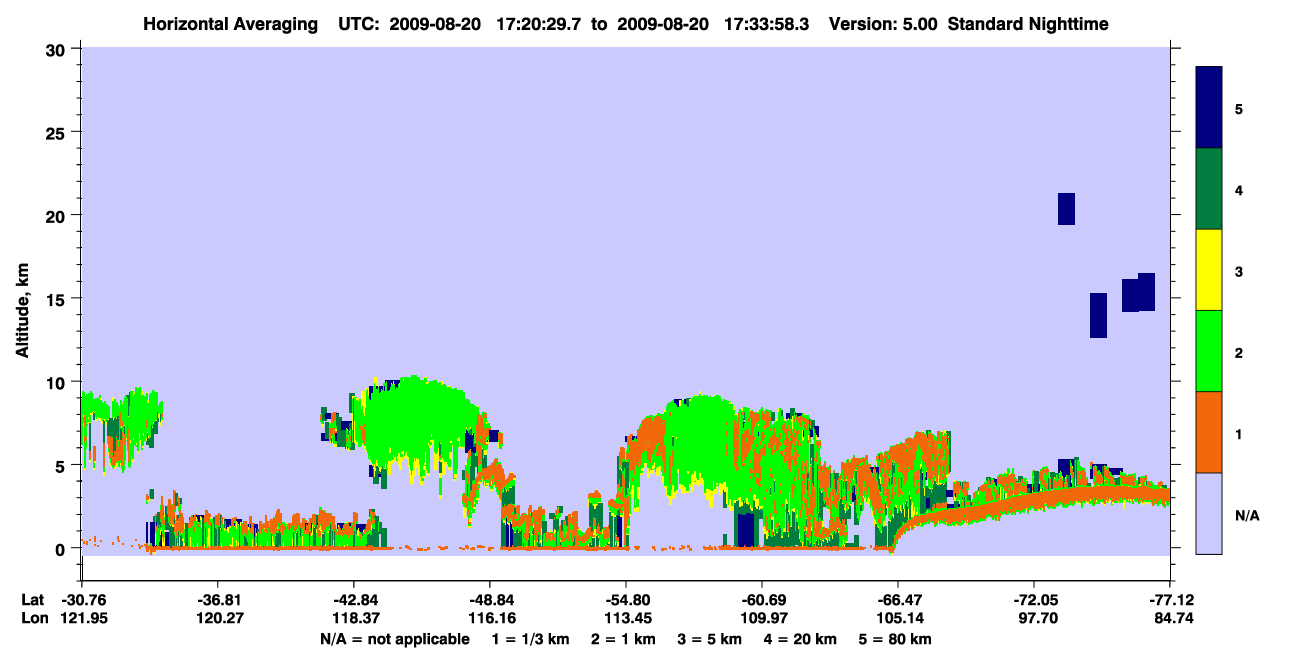
Task: Click latitude value '-77.12'
Action: point(1170,600)
